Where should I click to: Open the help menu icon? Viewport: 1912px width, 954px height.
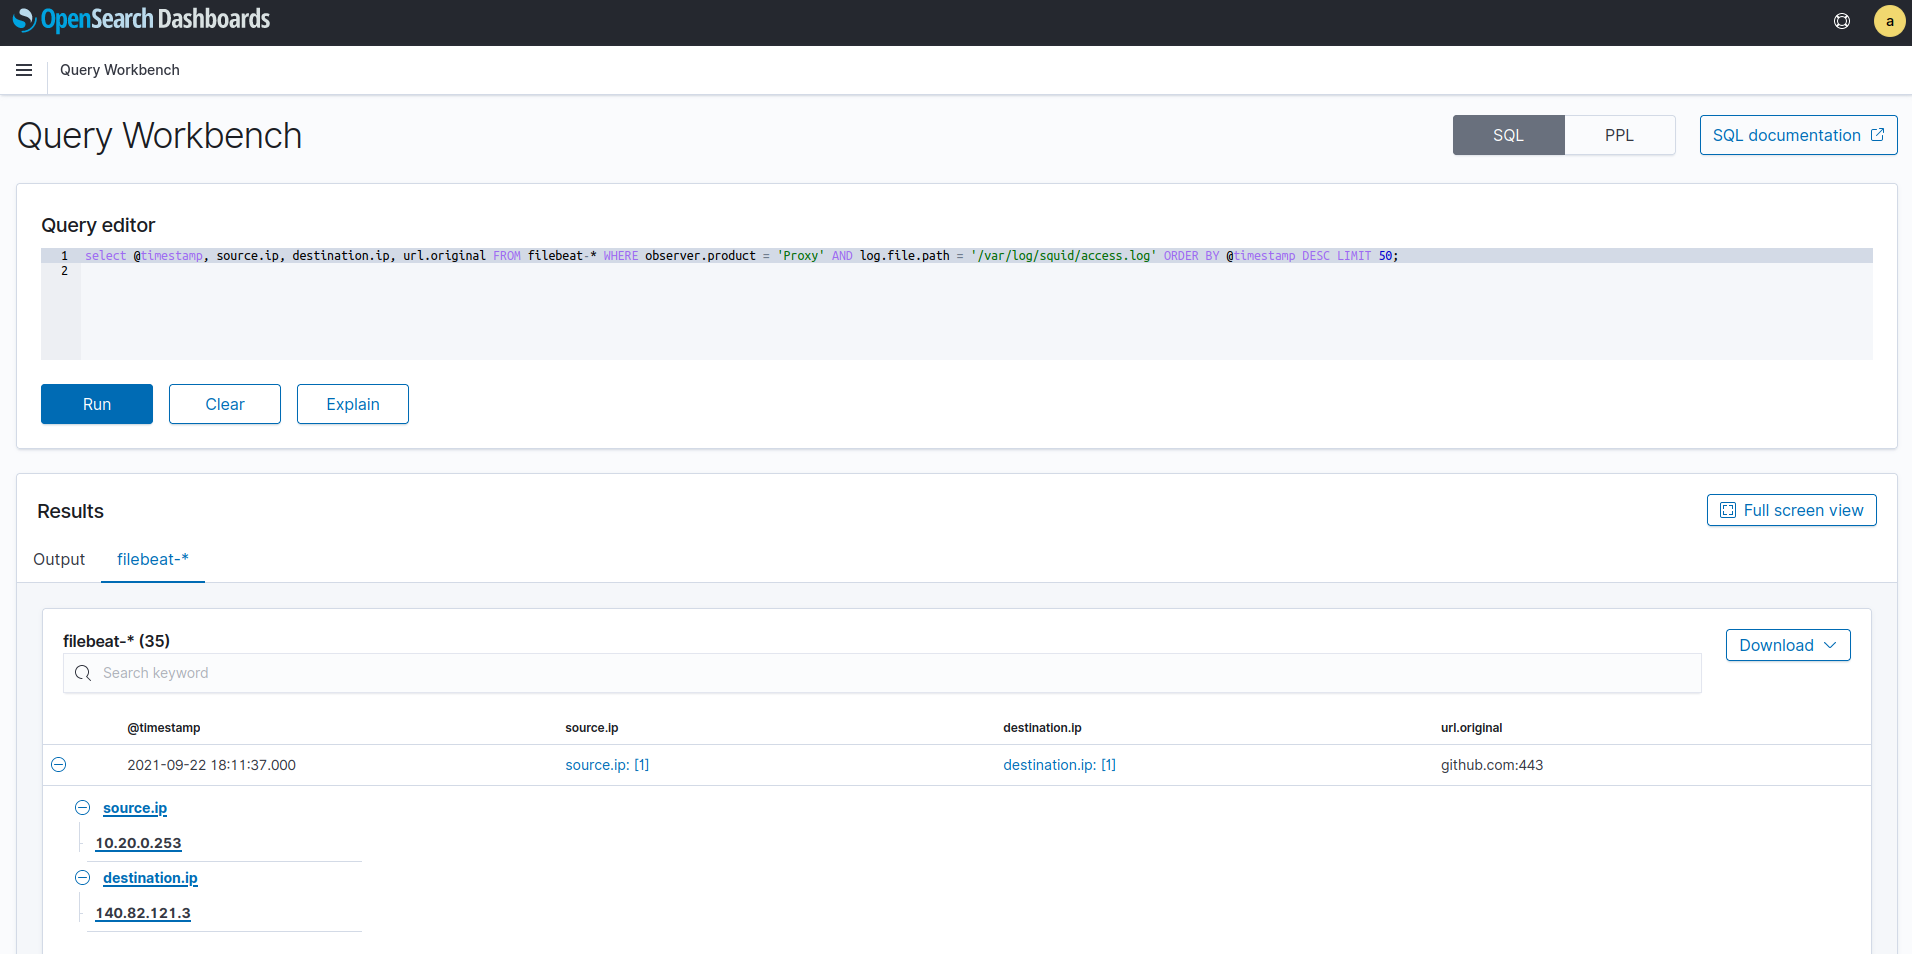pos(1841,21)
